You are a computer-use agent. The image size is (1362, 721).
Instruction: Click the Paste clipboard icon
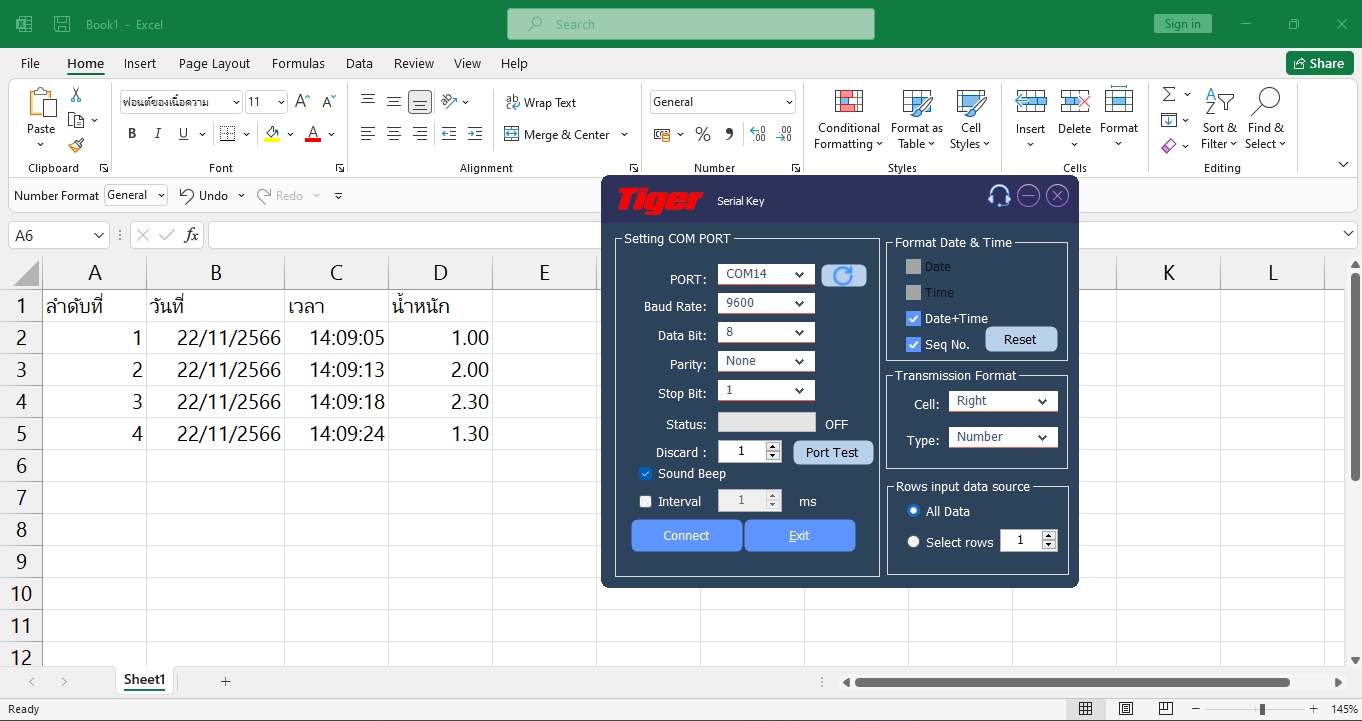click(x=41, y=103)
